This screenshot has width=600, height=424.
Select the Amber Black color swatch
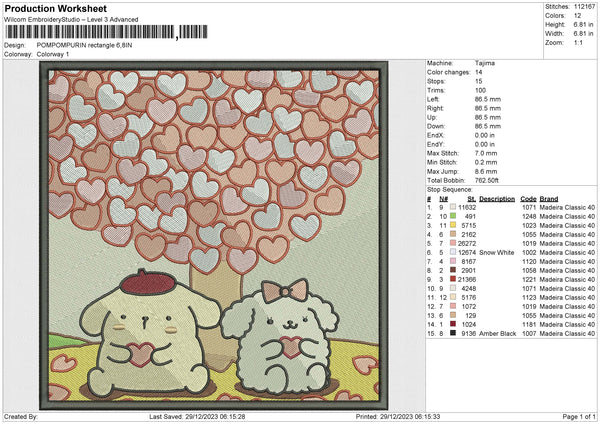(453, 333)
